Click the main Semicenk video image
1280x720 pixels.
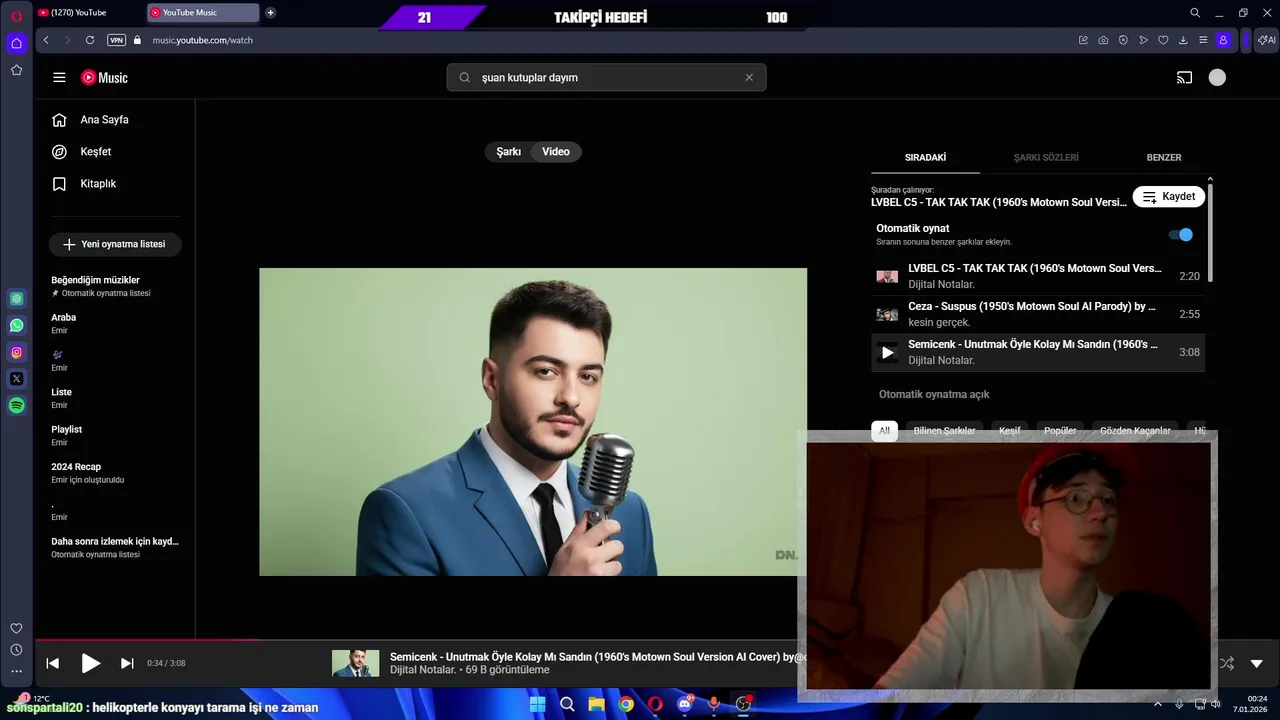(533, 422)
